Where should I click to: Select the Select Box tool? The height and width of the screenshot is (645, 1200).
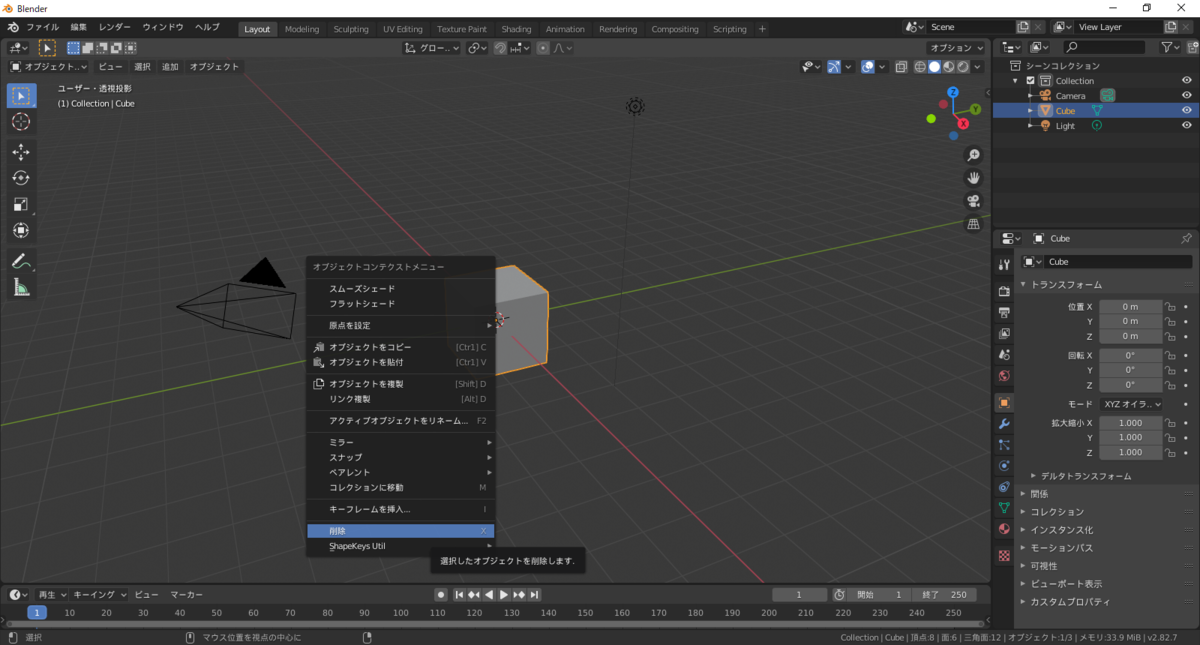coord(21,96)
